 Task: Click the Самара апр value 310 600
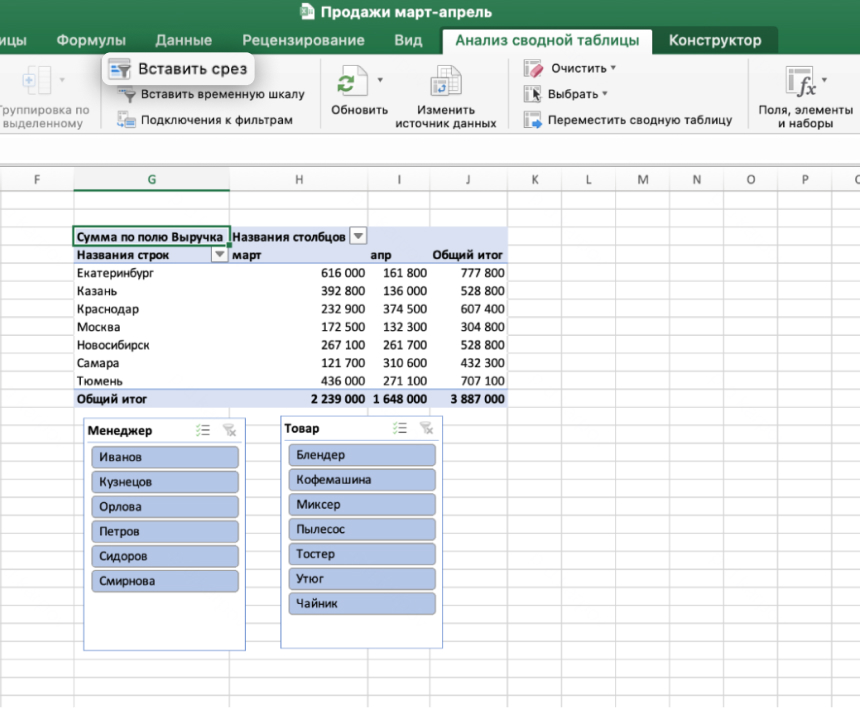coord(405,363)
